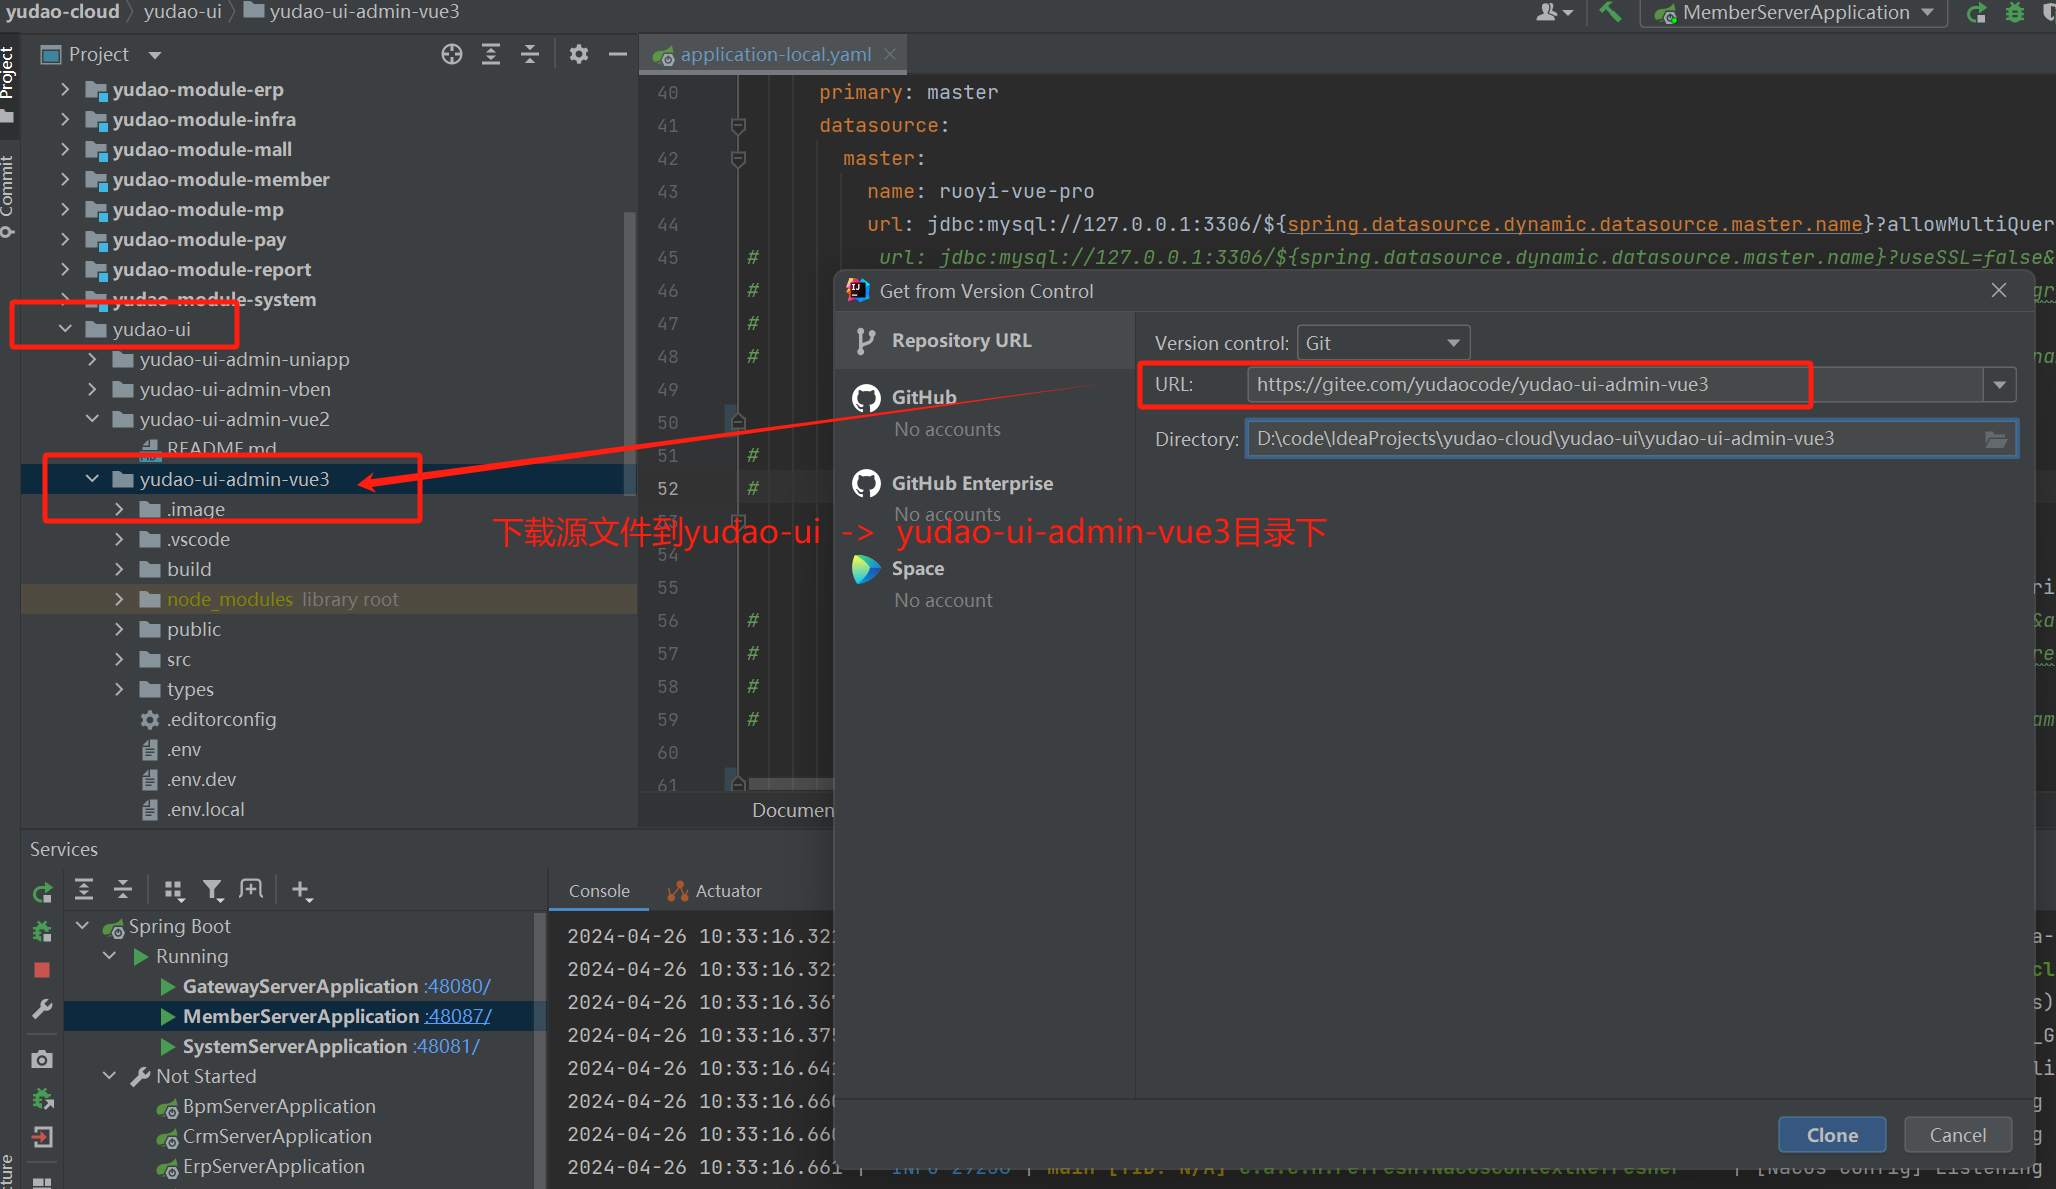Click the Cancel button

[x=1957, y=1135]
